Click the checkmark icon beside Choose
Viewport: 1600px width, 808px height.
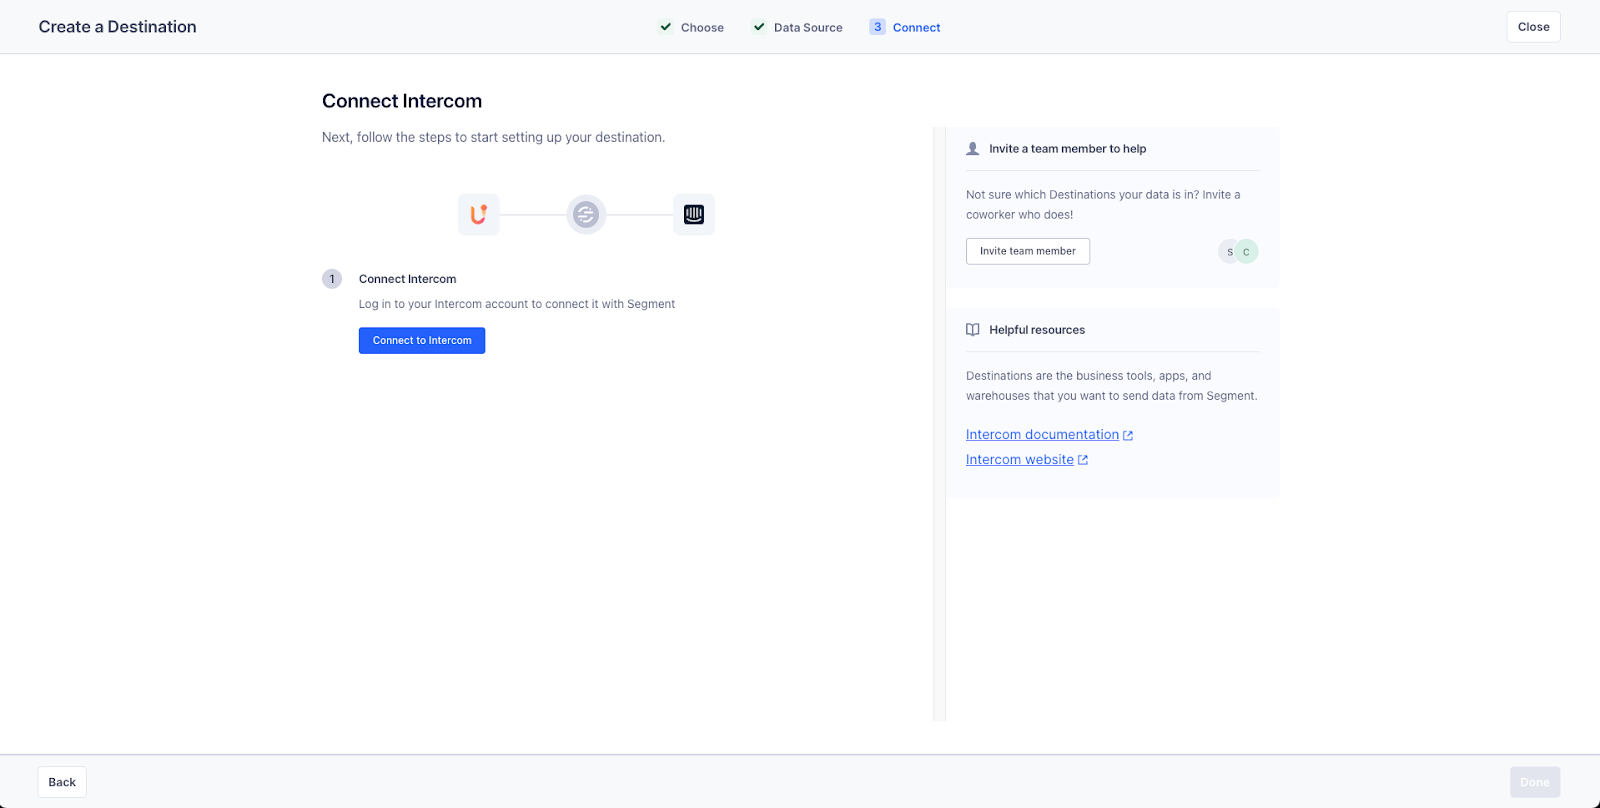click(x=666, y=27)
